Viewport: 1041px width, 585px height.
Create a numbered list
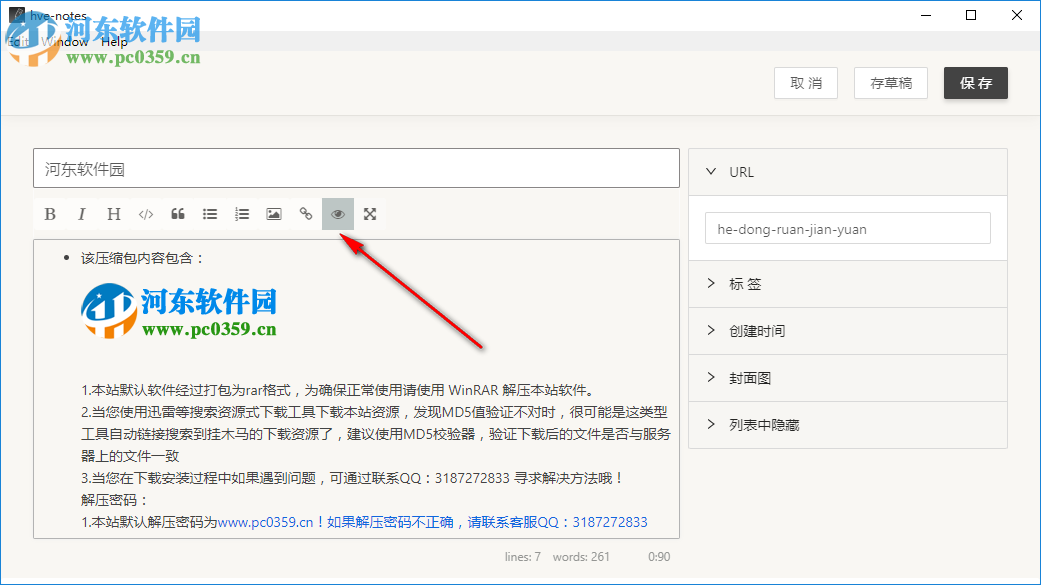pyautogui.click(x=242, y=214)
